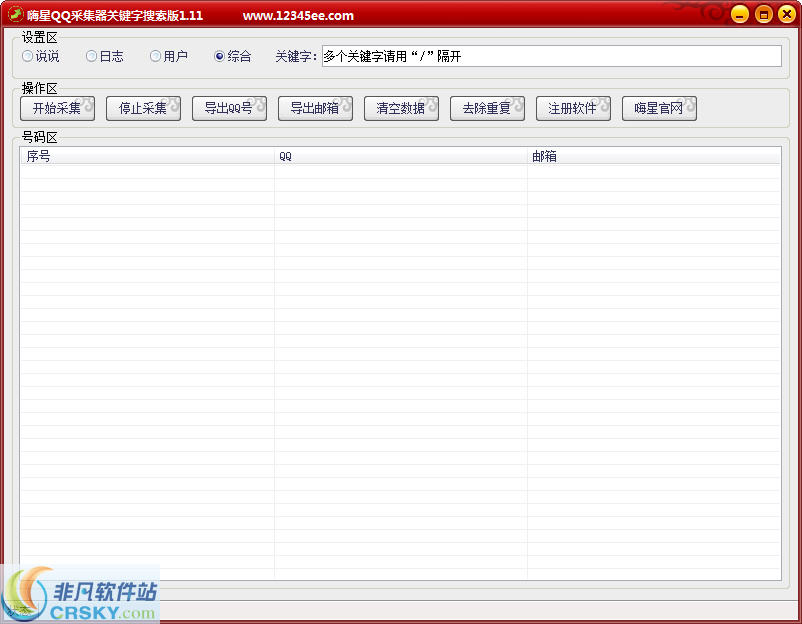Stop collecting via 停止采集 button

(x=143, y=108)
